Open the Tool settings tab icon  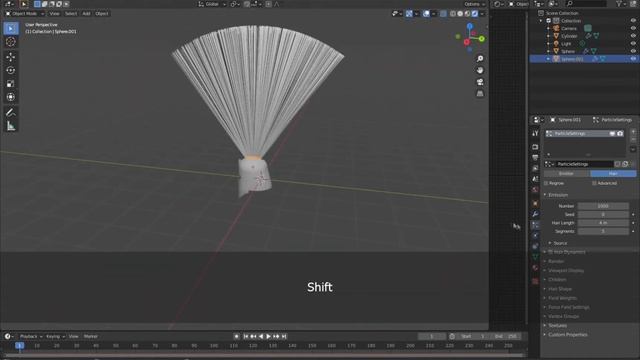[535, 133]
